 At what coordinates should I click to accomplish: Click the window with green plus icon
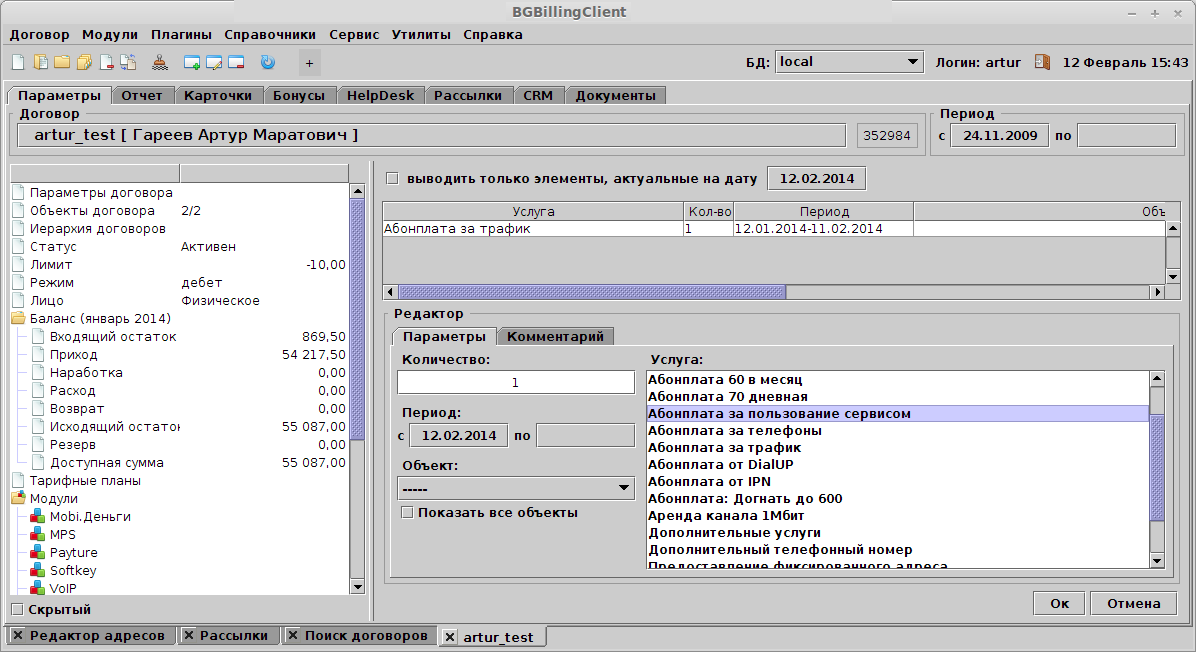(192, 62)
